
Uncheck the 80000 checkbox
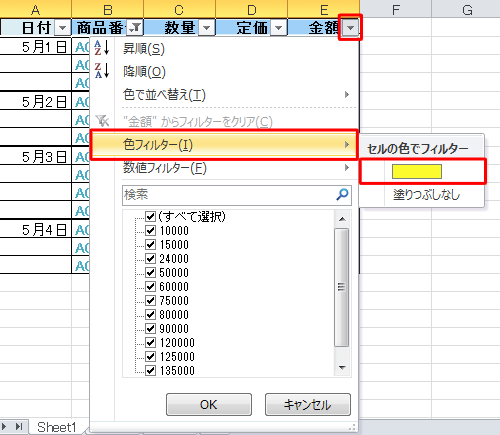[151, 315]
